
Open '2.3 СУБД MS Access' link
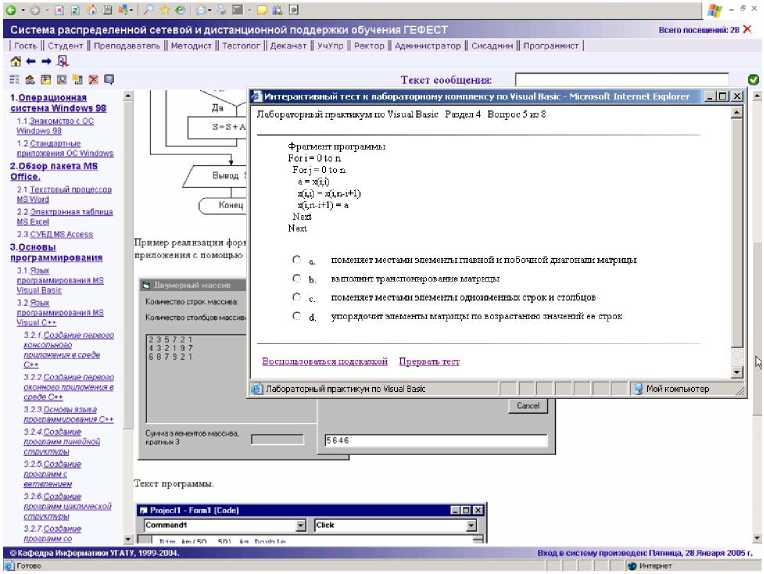(55, 234)
